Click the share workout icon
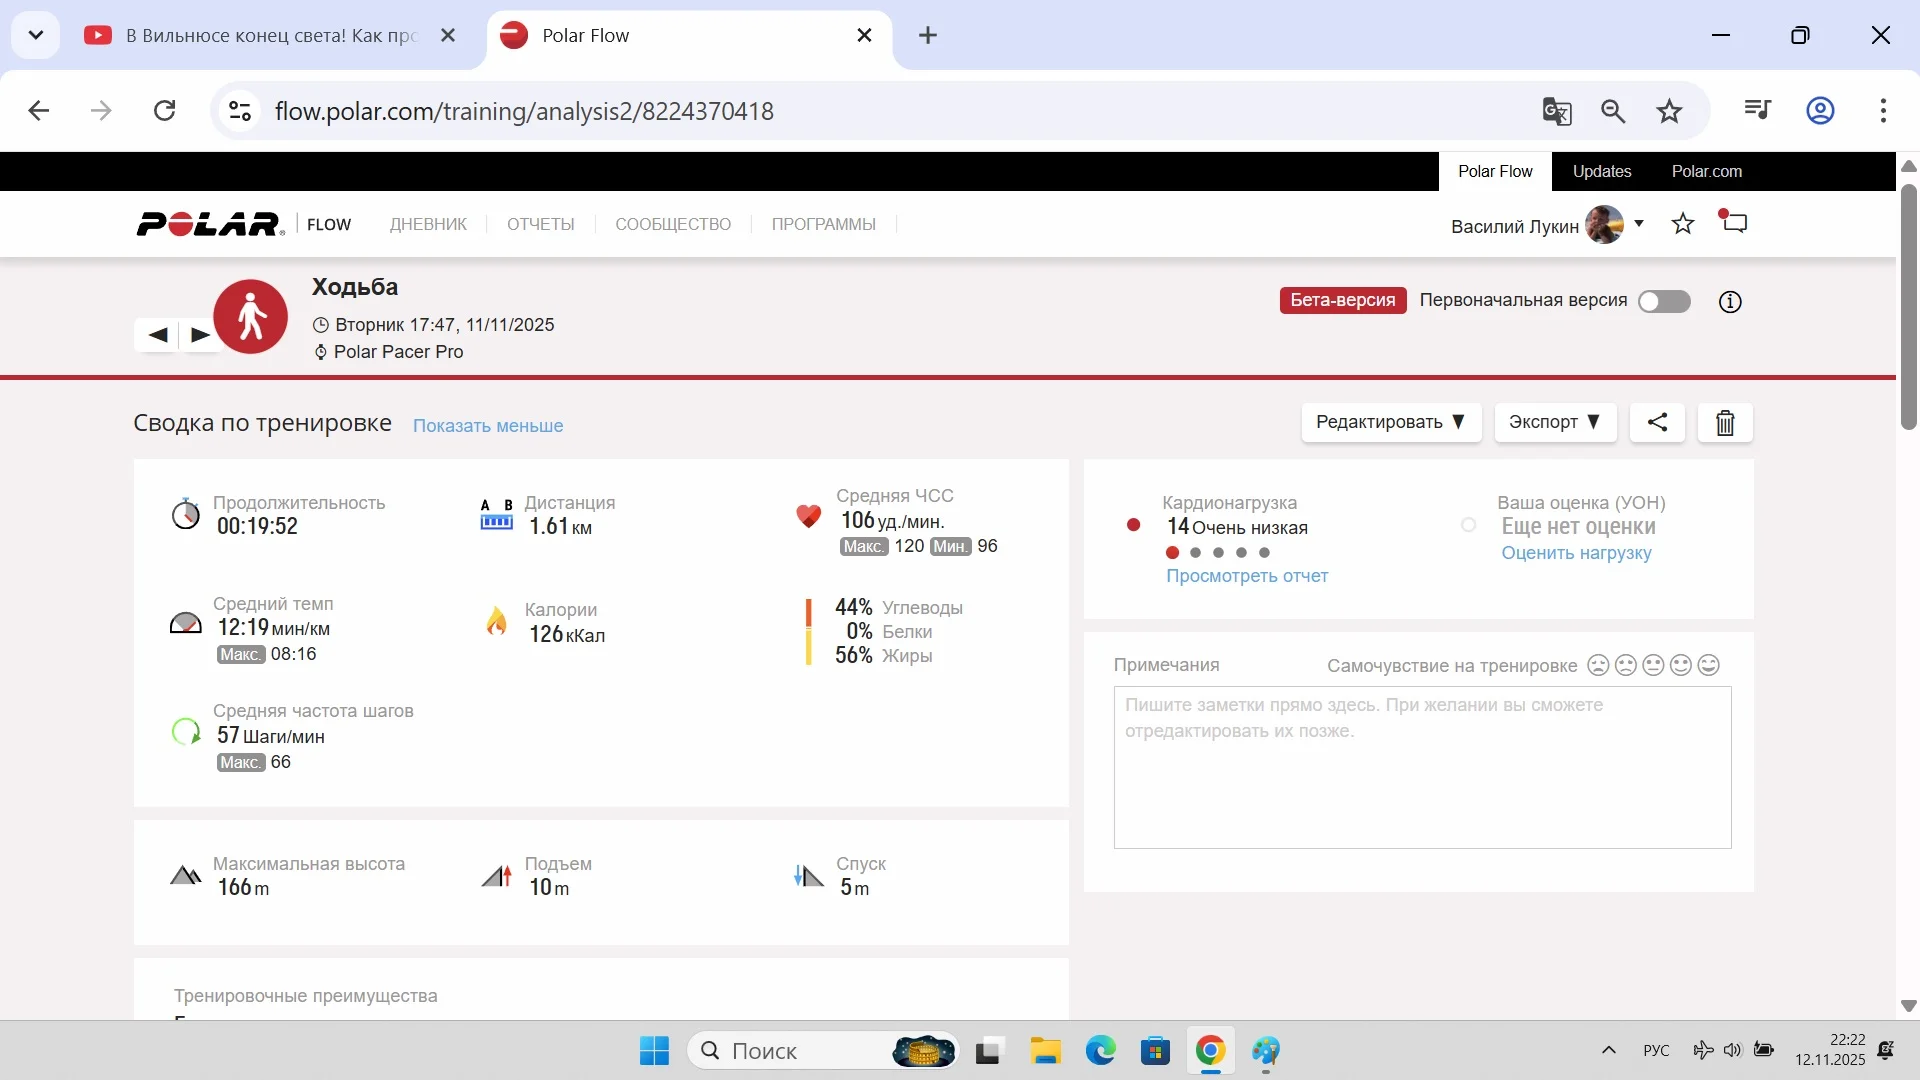 [1657, 422]
